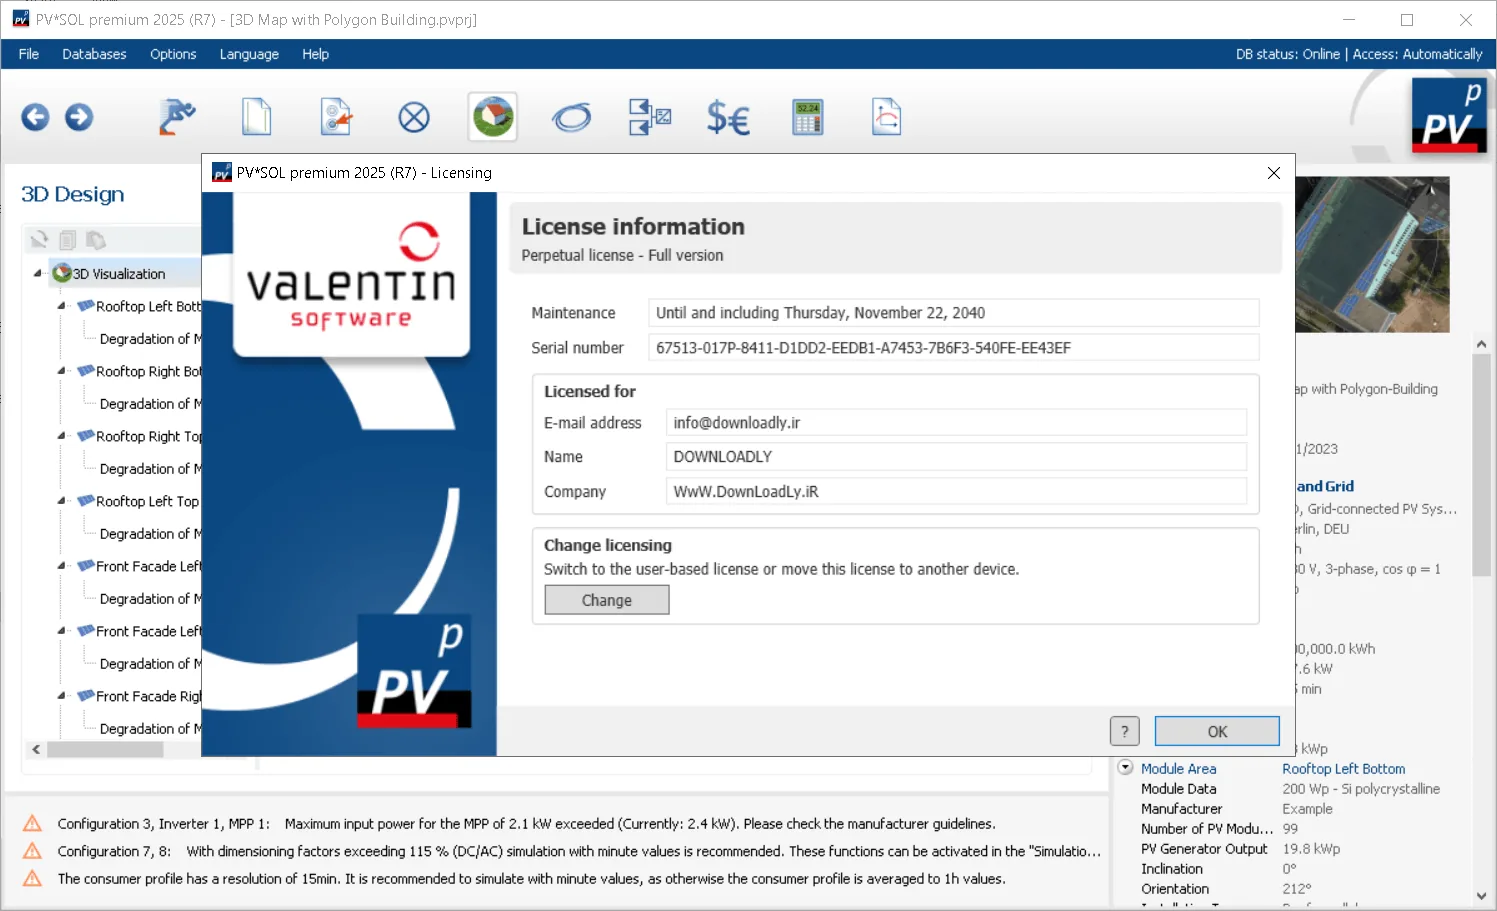Click the warning icon for the consumer profile message

pyautogui.click(x=32, y=878)
